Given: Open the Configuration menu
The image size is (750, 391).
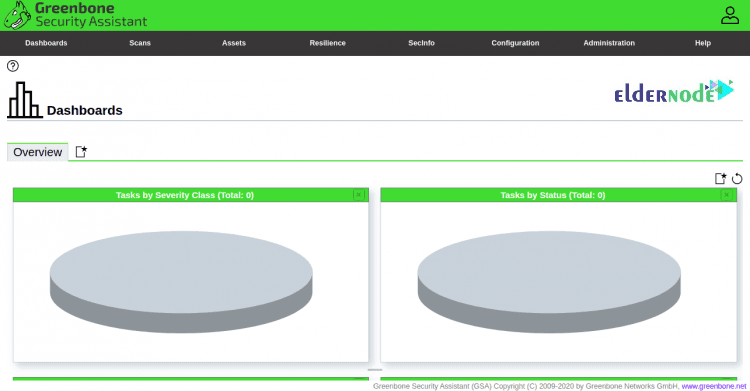Looking at the screenshot, I should (515, 43).
